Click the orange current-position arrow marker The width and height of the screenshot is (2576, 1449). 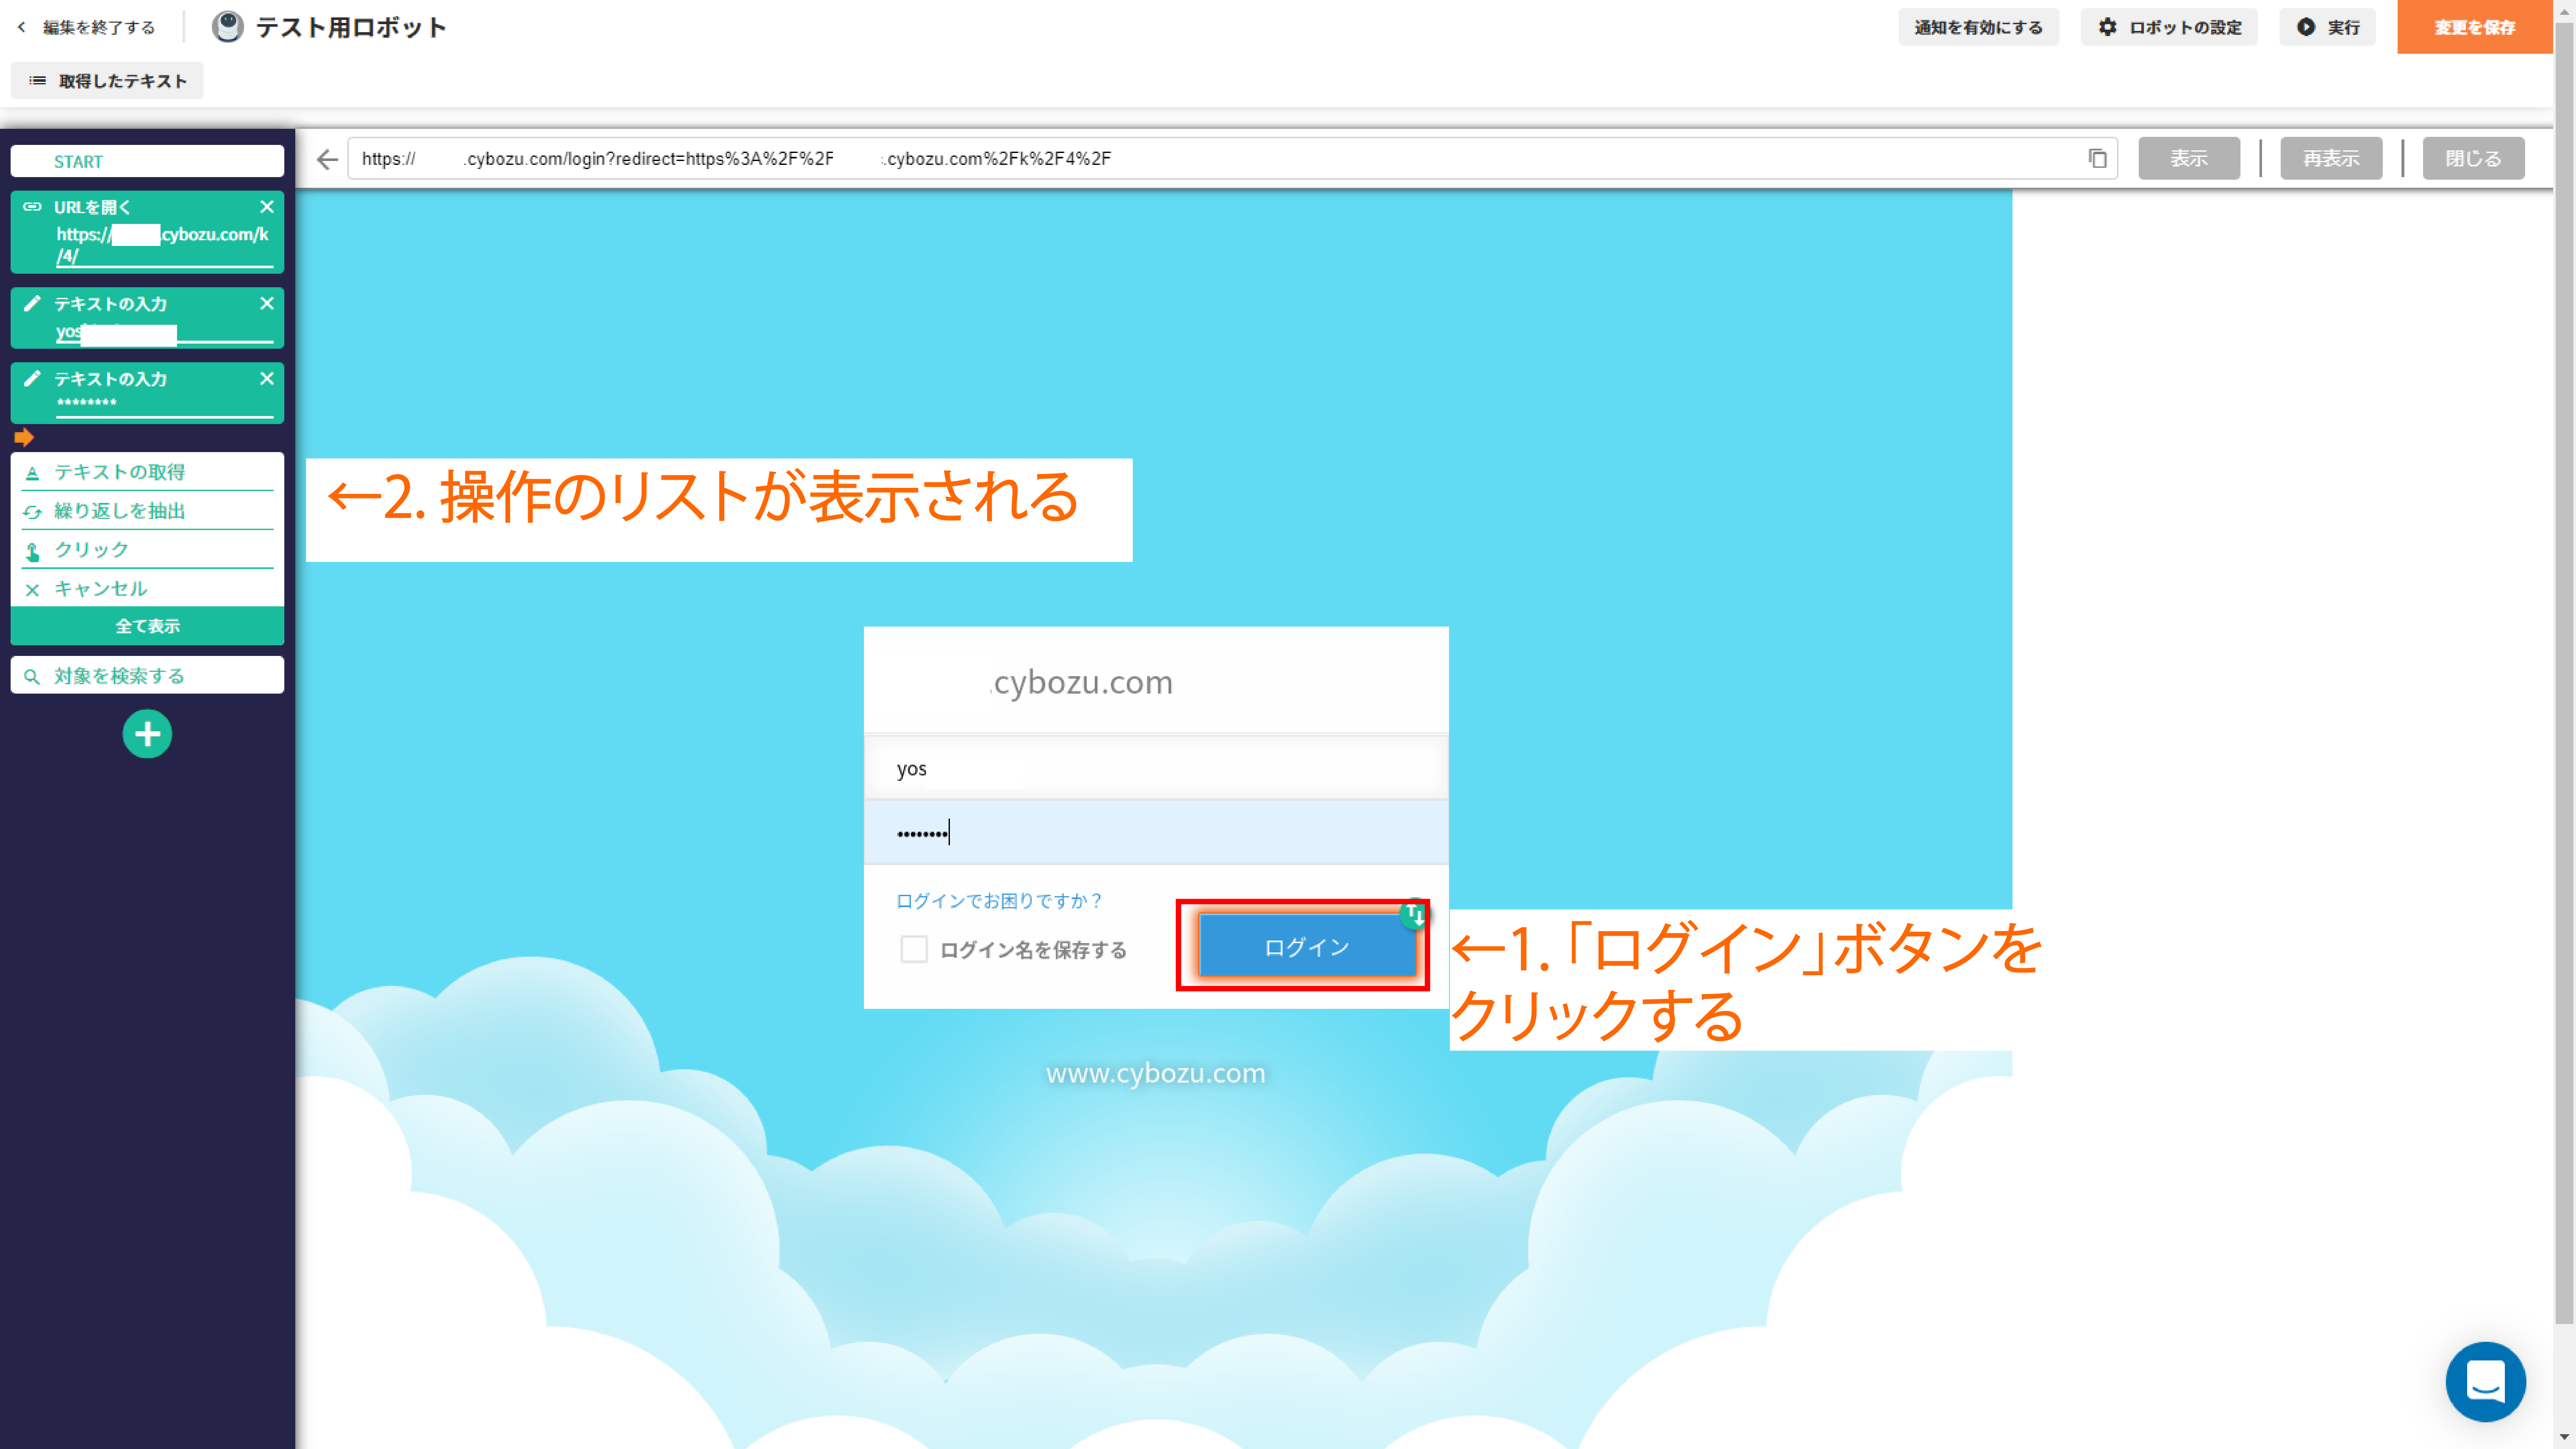24,437
